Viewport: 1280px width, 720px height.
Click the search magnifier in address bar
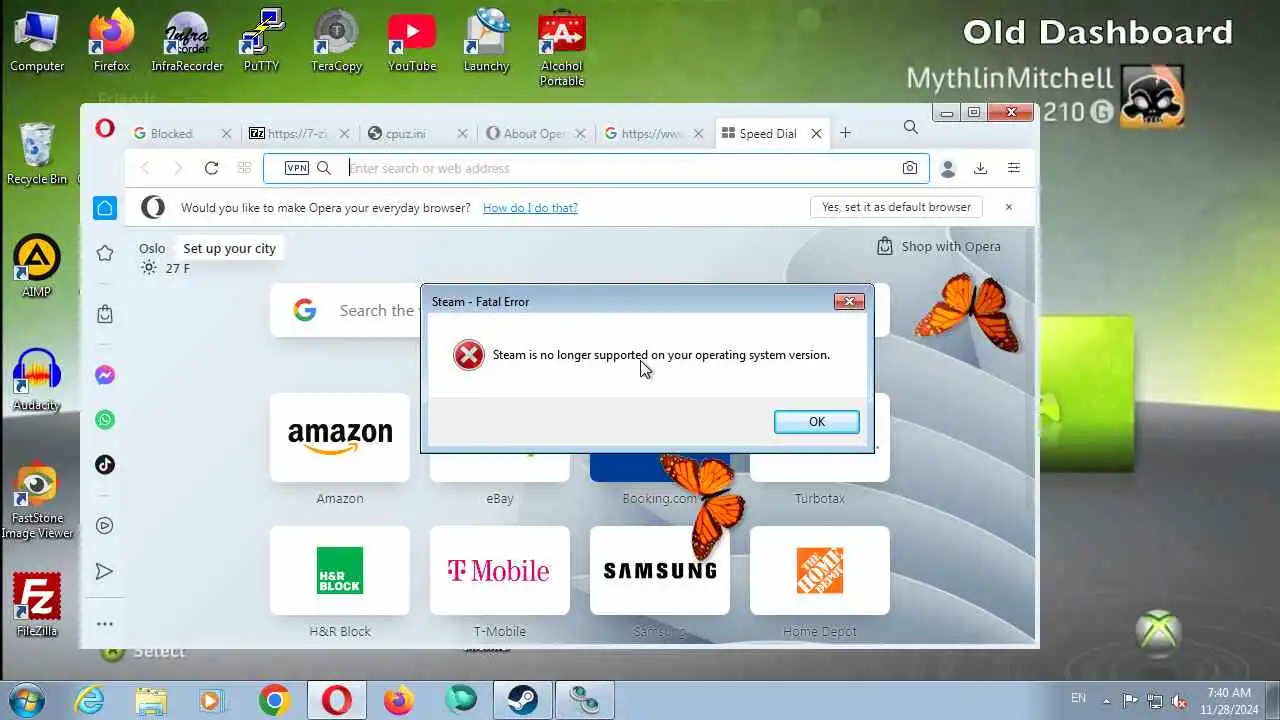(324, 168)
